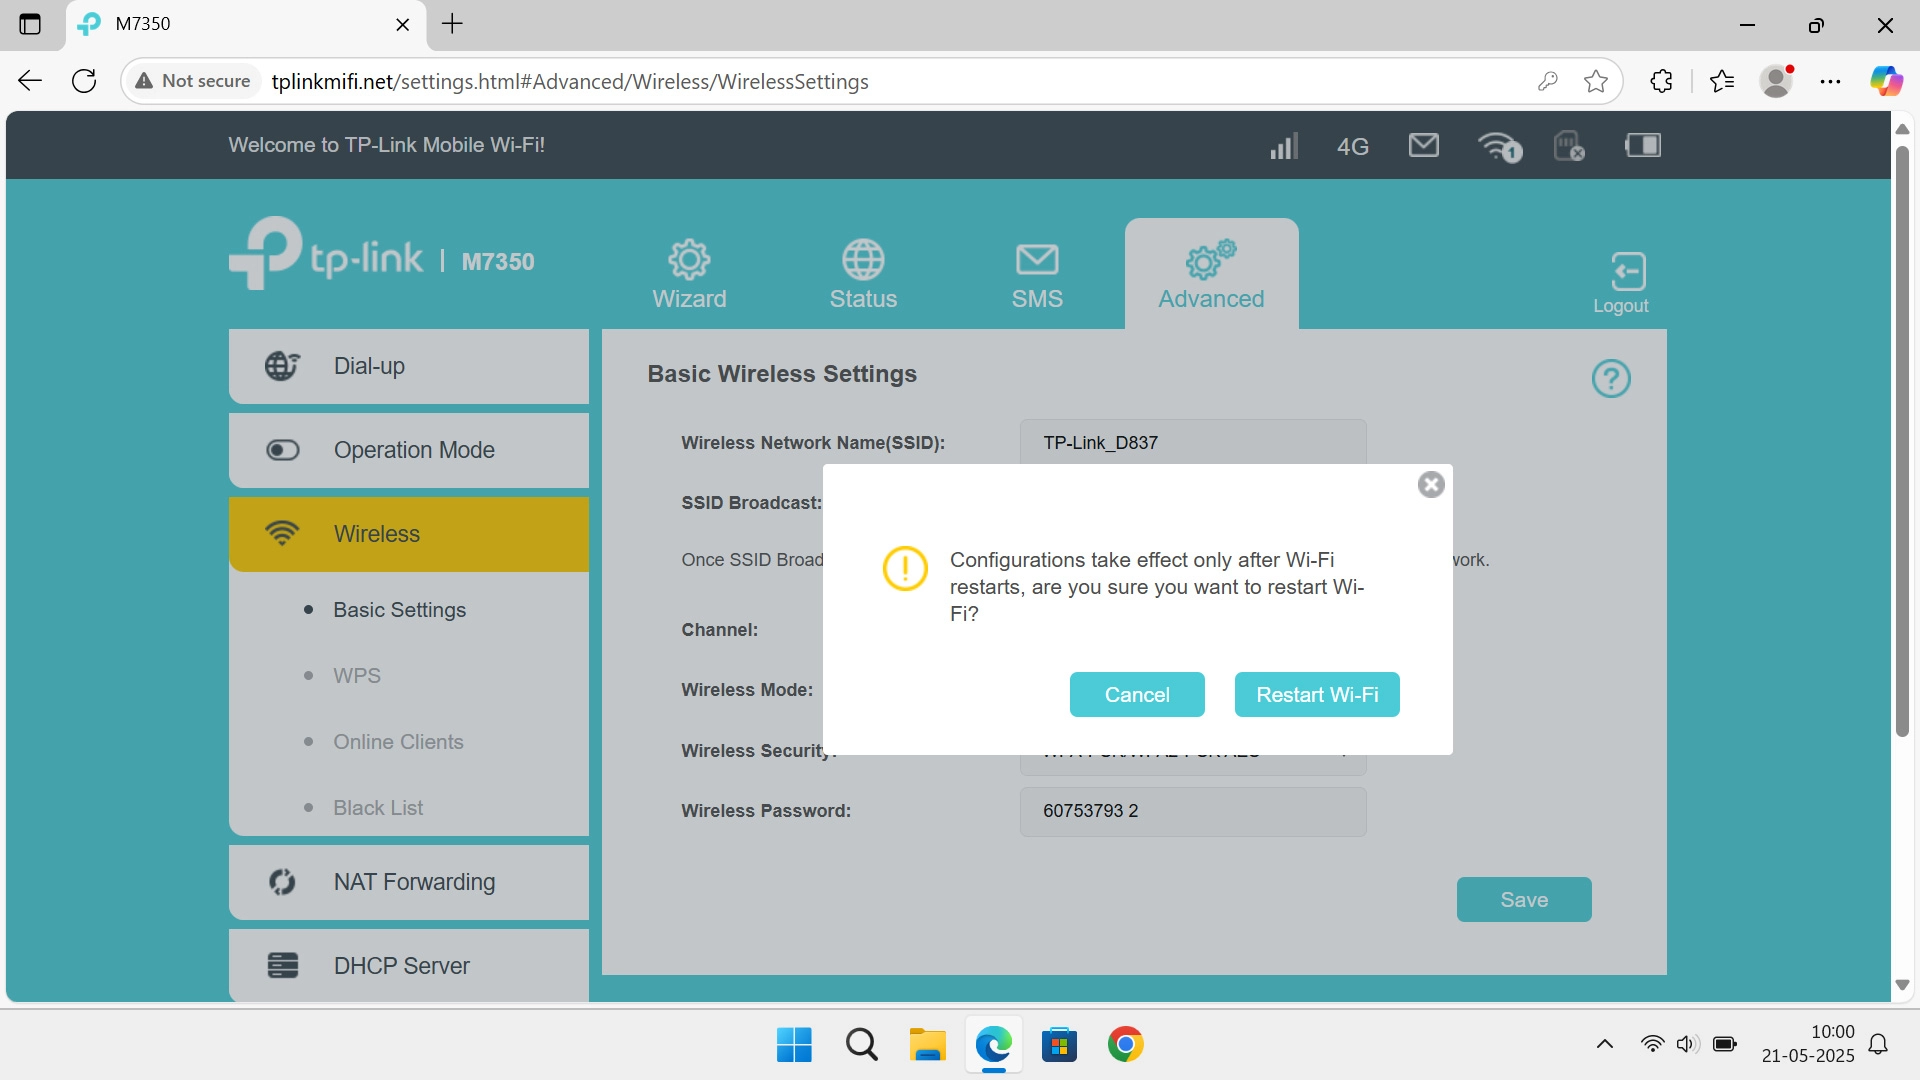Click the SIM card status icon

(x=1568, y=146)
